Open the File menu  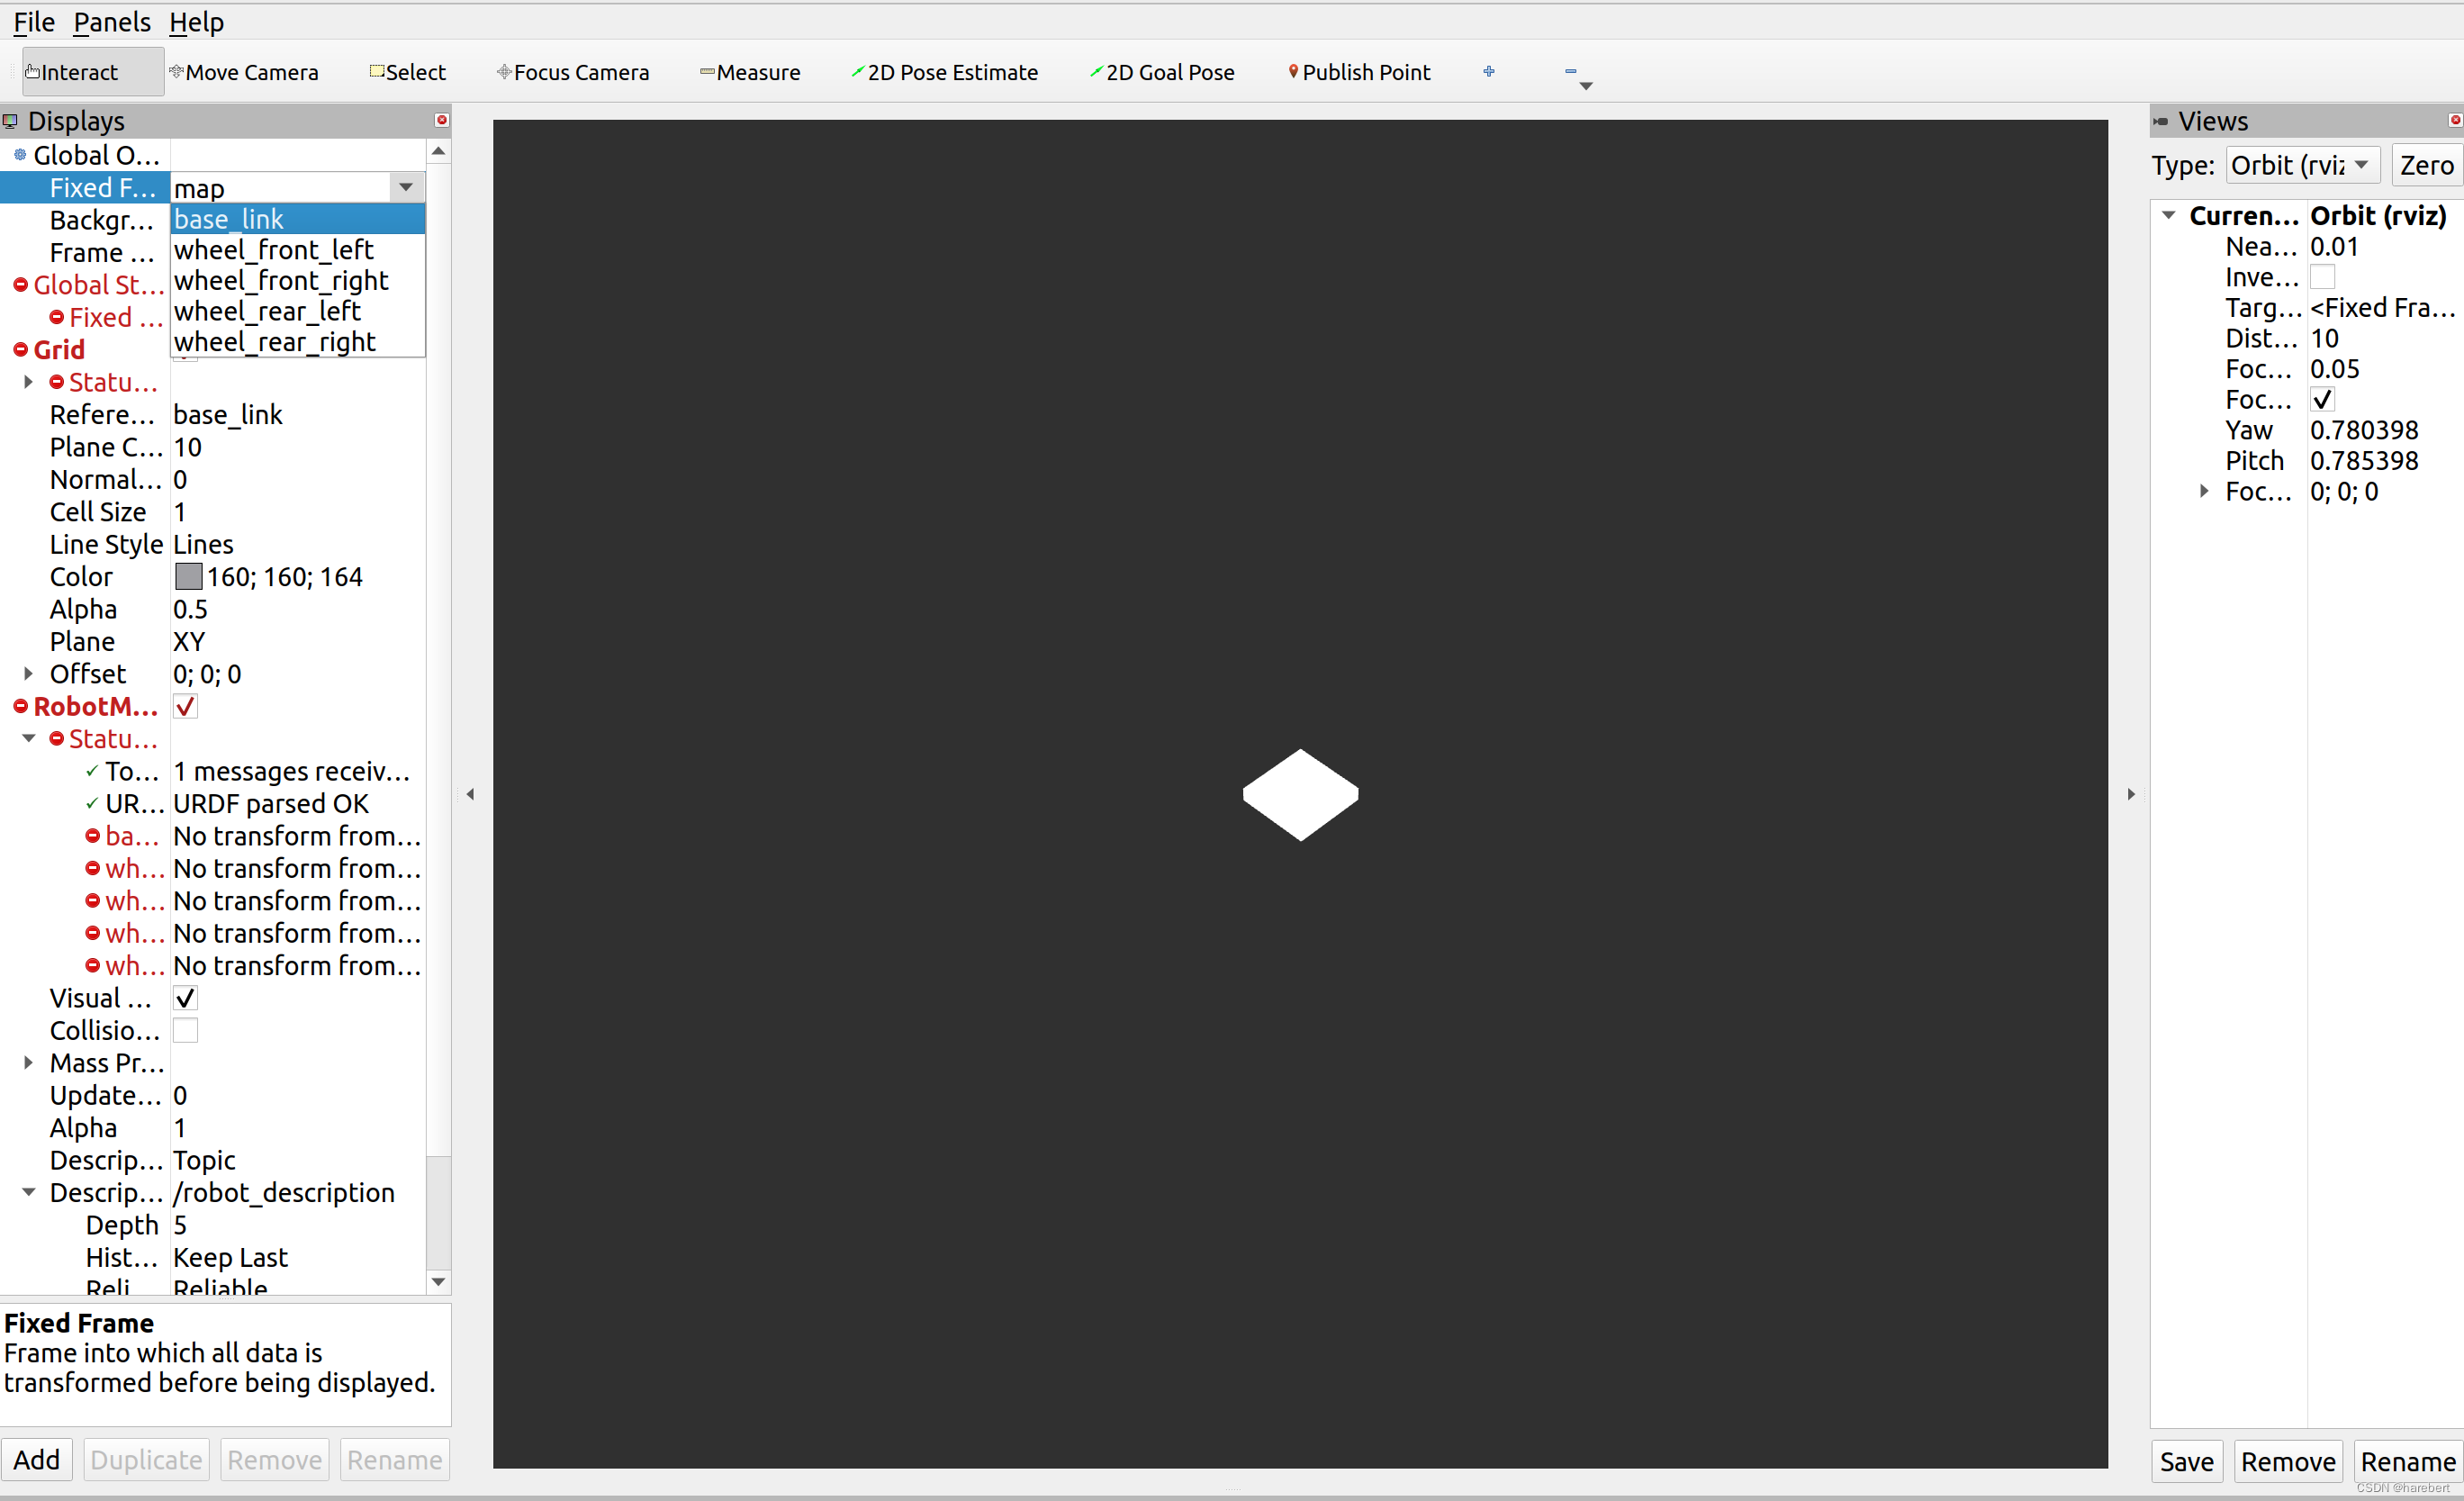coord(33,22)
